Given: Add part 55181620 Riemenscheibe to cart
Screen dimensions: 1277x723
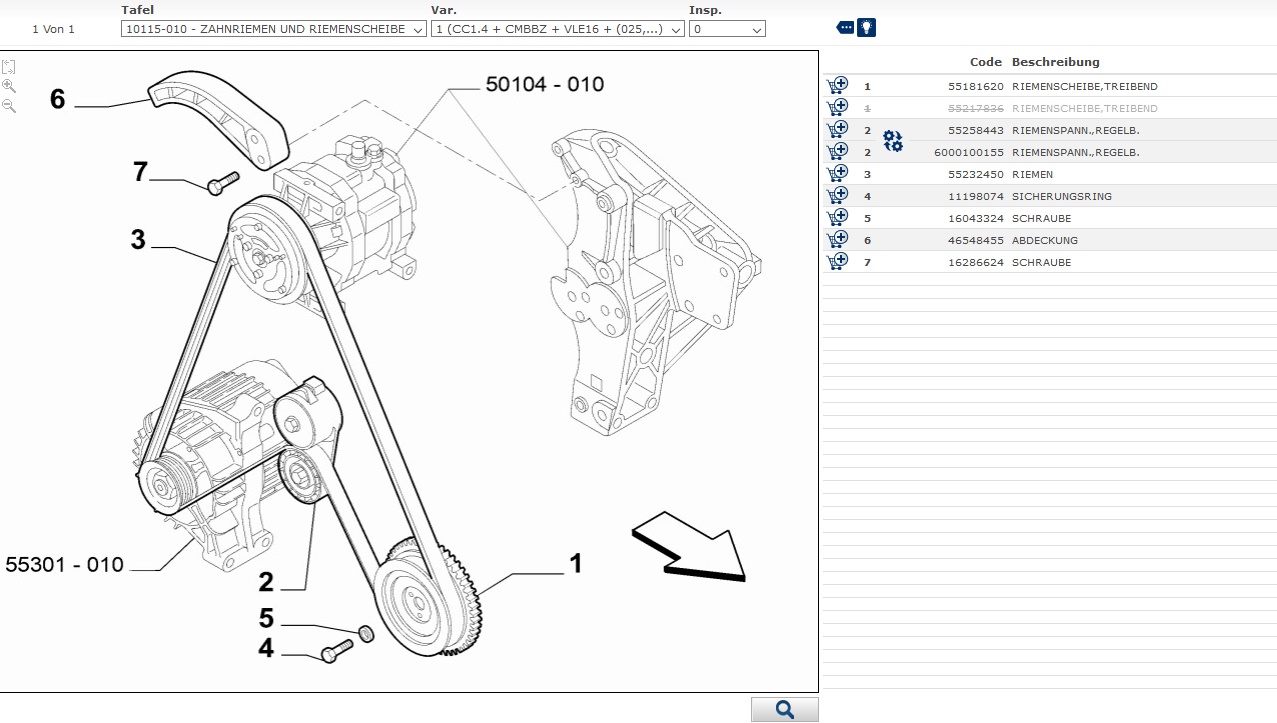Looking at the screenshot, I should tap(837, 86).
